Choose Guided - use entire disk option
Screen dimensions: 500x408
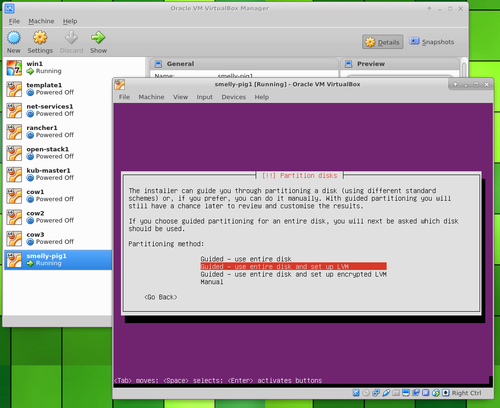pyautogui.click(x=246, y=259)
